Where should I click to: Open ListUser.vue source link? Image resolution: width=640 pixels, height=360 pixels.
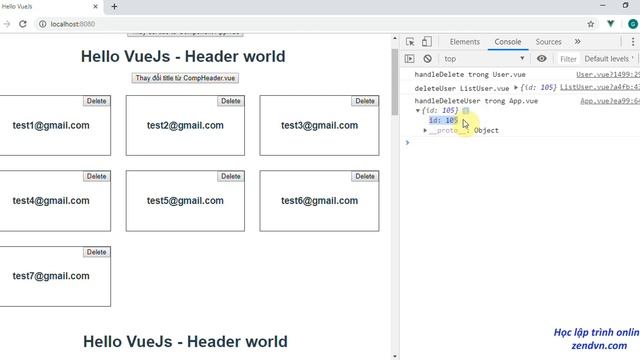tap(600, 87)
